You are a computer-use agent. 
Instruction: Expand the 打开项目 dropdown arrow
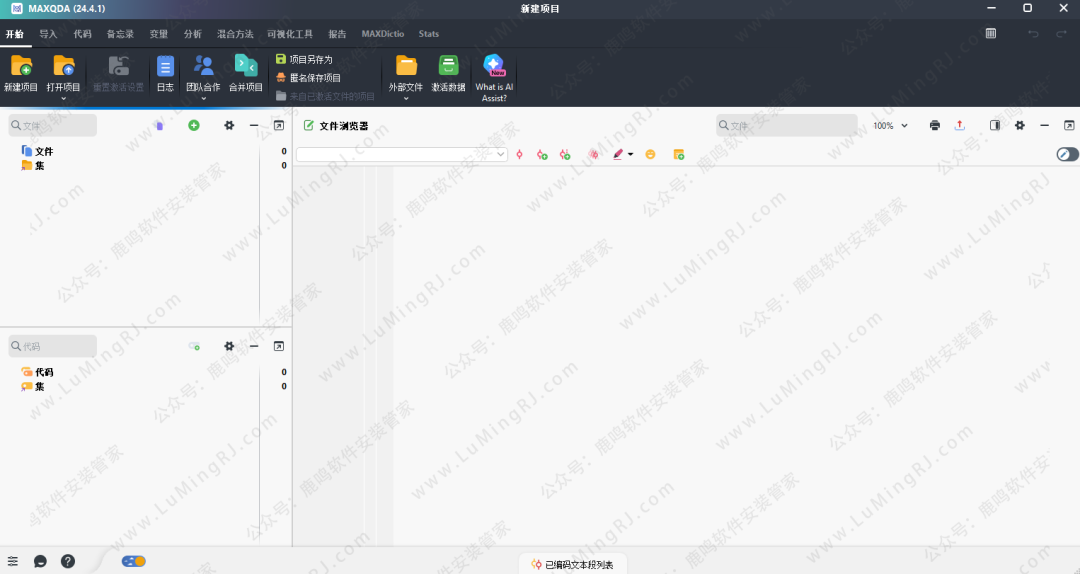tap(63, 98)
